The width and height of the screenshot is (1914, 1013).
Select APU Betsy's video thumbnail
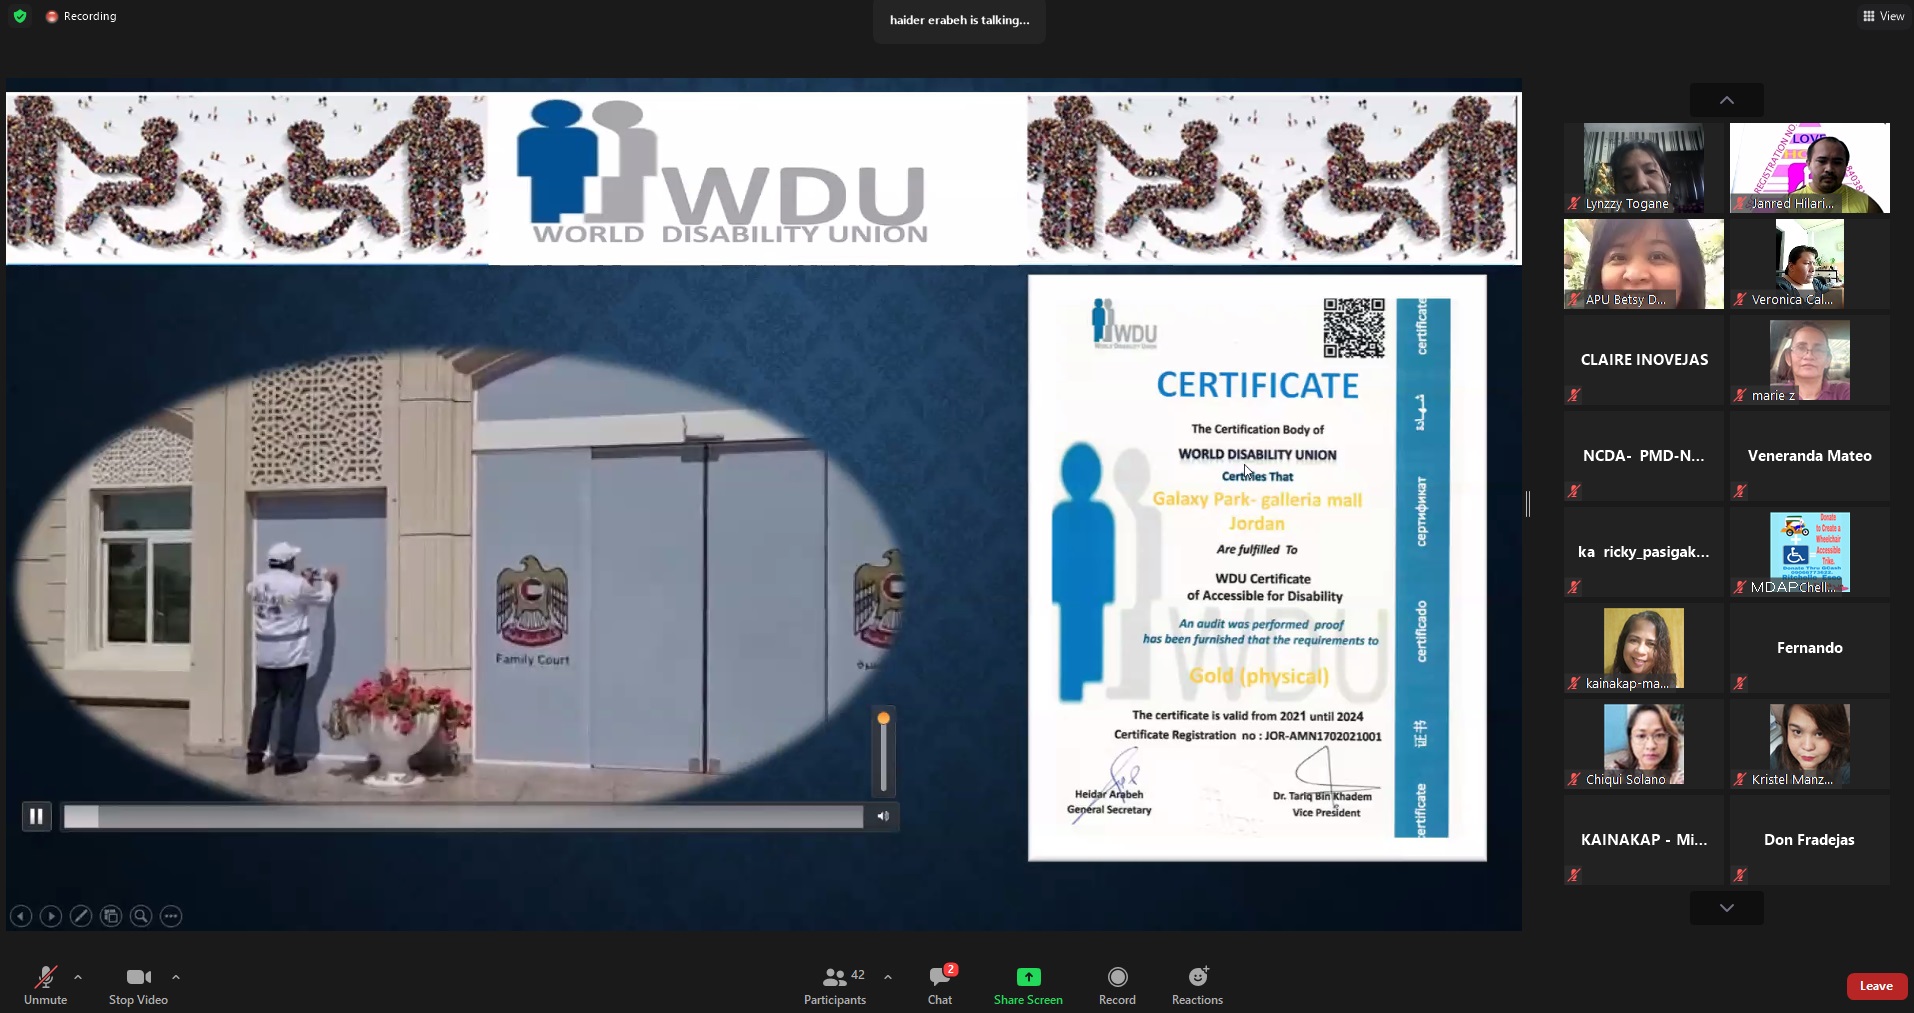(x=1644, y=264)
